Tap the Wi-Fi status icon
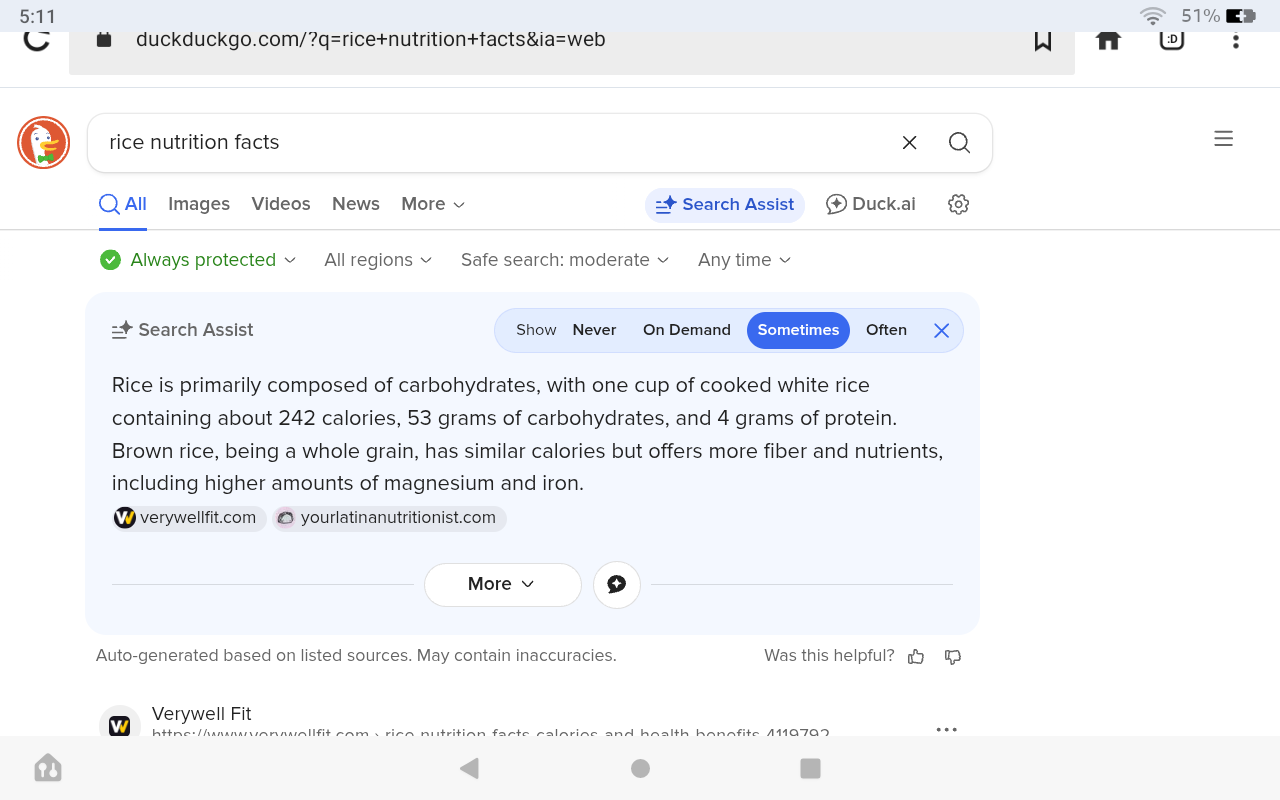1280x800 pixels. (x=1153, y=16)
